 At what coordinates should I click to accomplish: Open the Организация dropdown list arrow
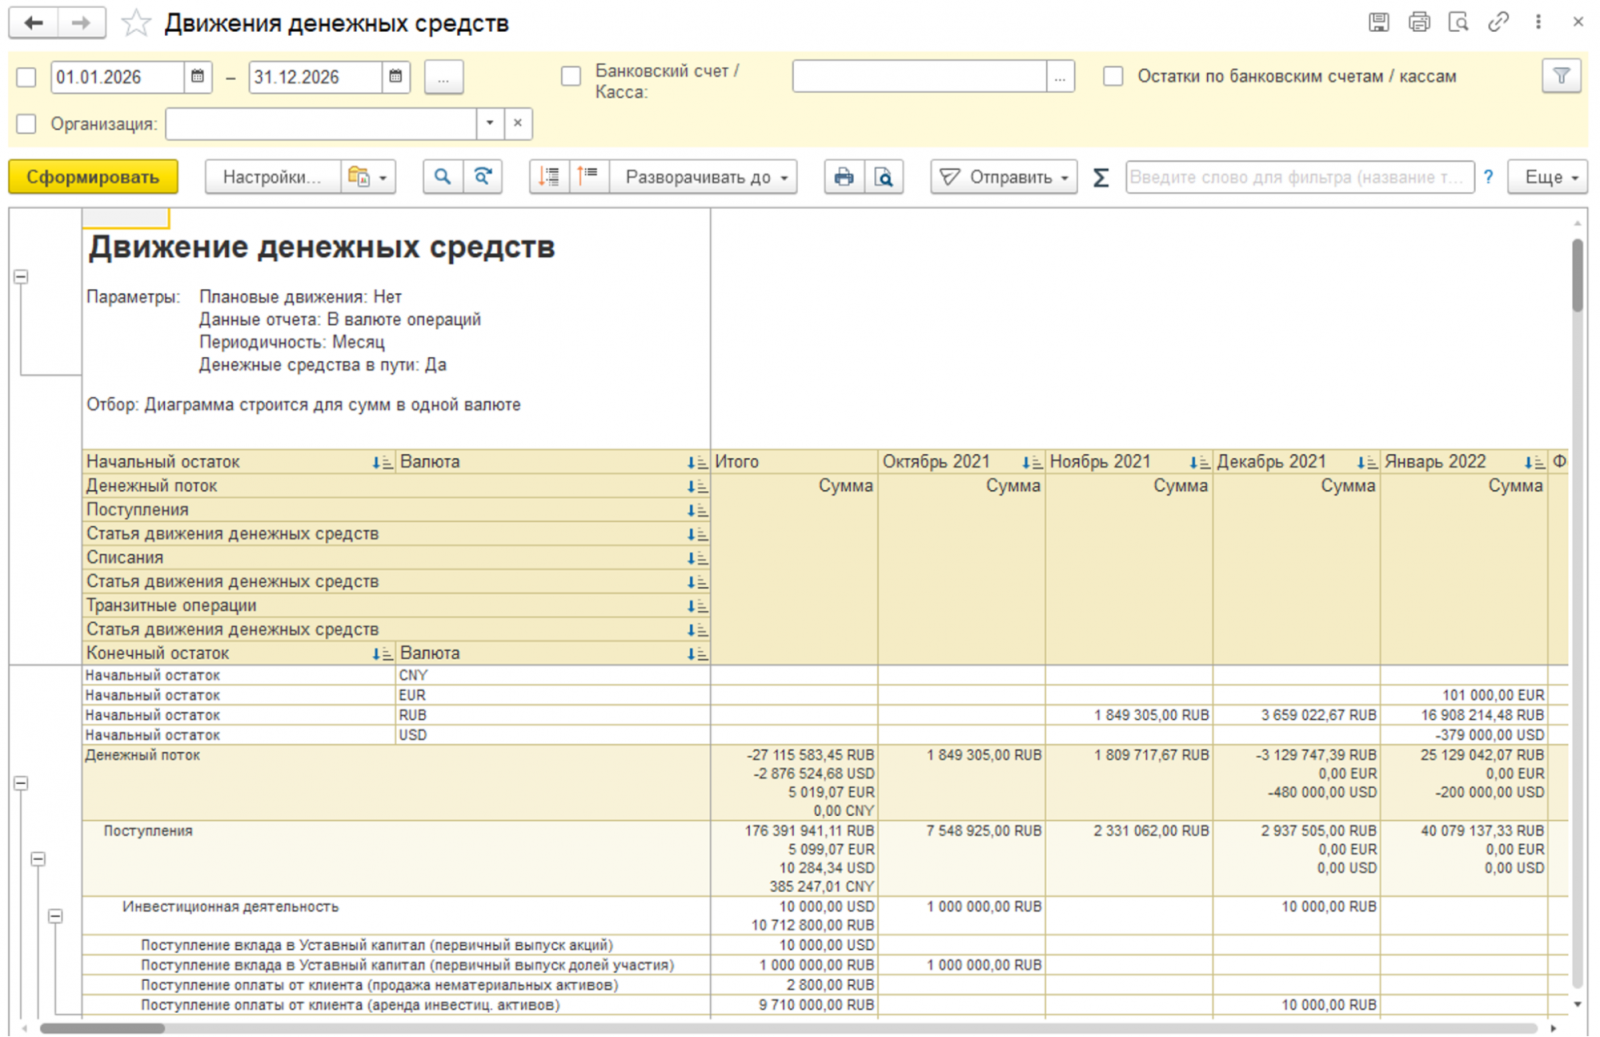[x=490, y=123]
